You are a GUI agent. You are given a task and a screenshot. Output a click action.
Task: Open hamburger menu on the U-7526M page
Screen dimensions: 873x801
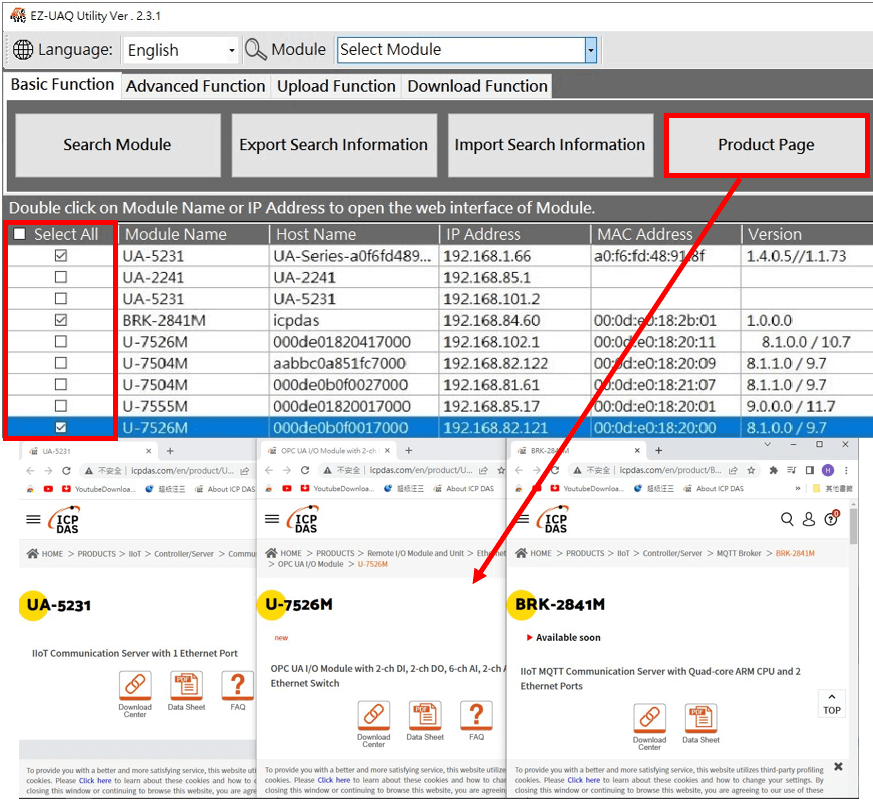271,519
